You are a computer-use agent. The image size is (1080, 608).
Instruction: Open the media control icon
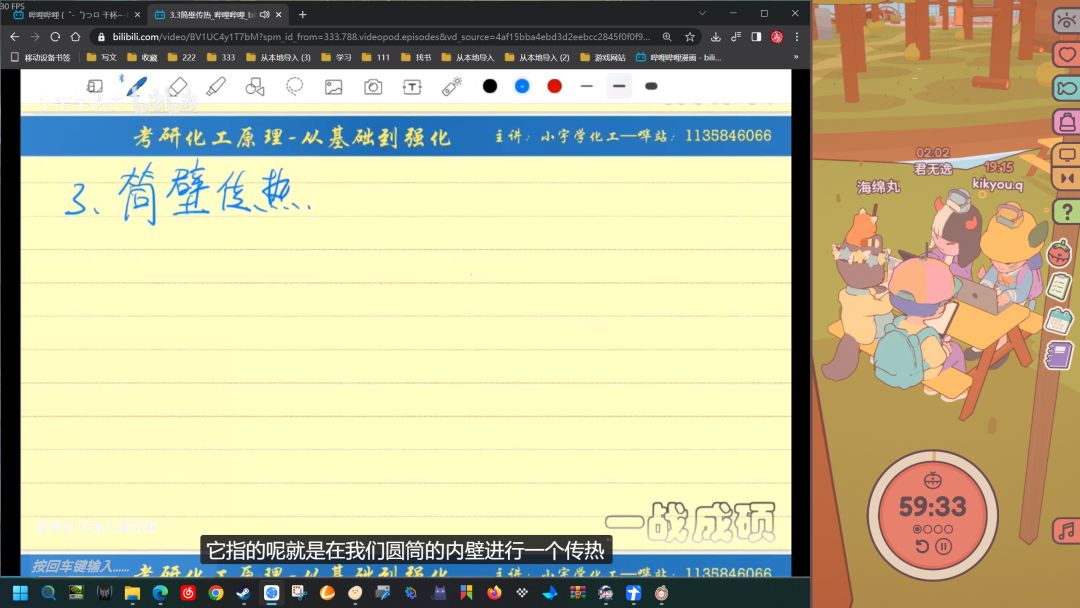coord(736,36)
